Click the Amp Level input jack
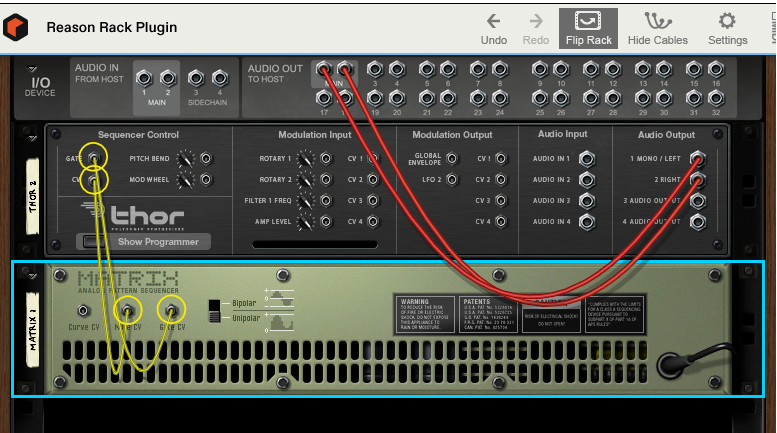 click(326, 221)
